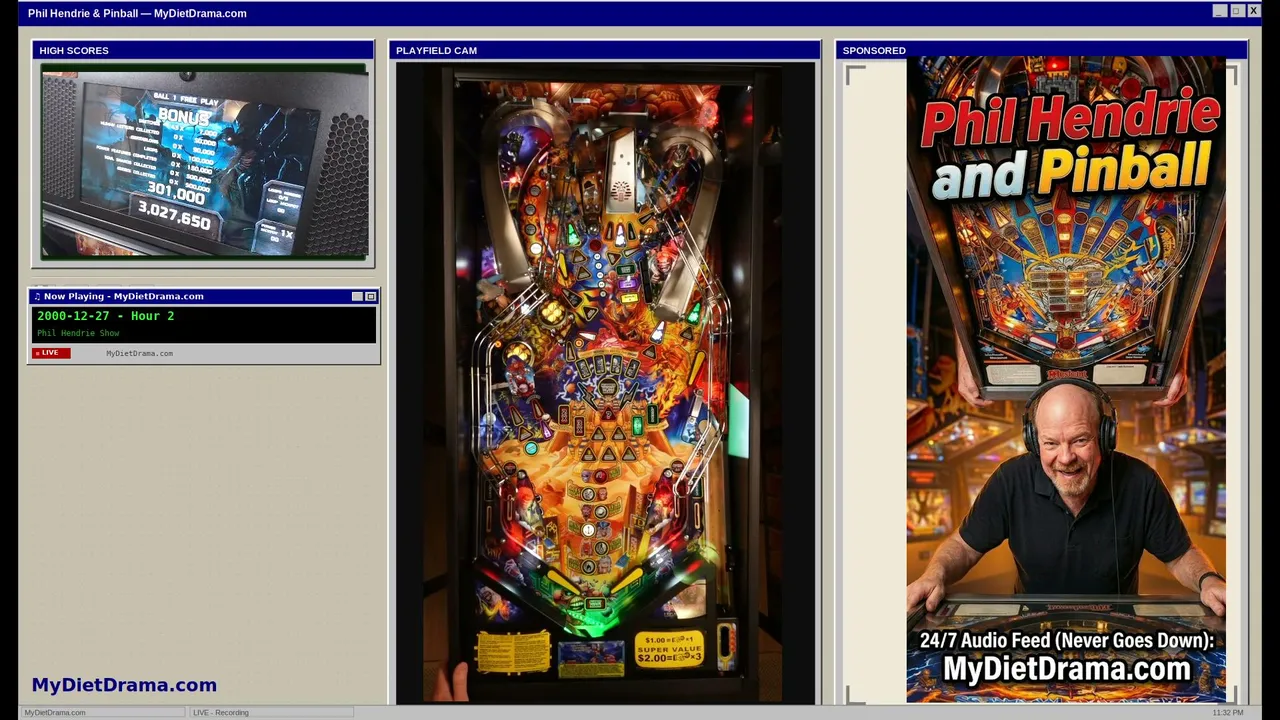
Task: Click the PLAYFIELD CAM panel title
Action: point(436,50)
